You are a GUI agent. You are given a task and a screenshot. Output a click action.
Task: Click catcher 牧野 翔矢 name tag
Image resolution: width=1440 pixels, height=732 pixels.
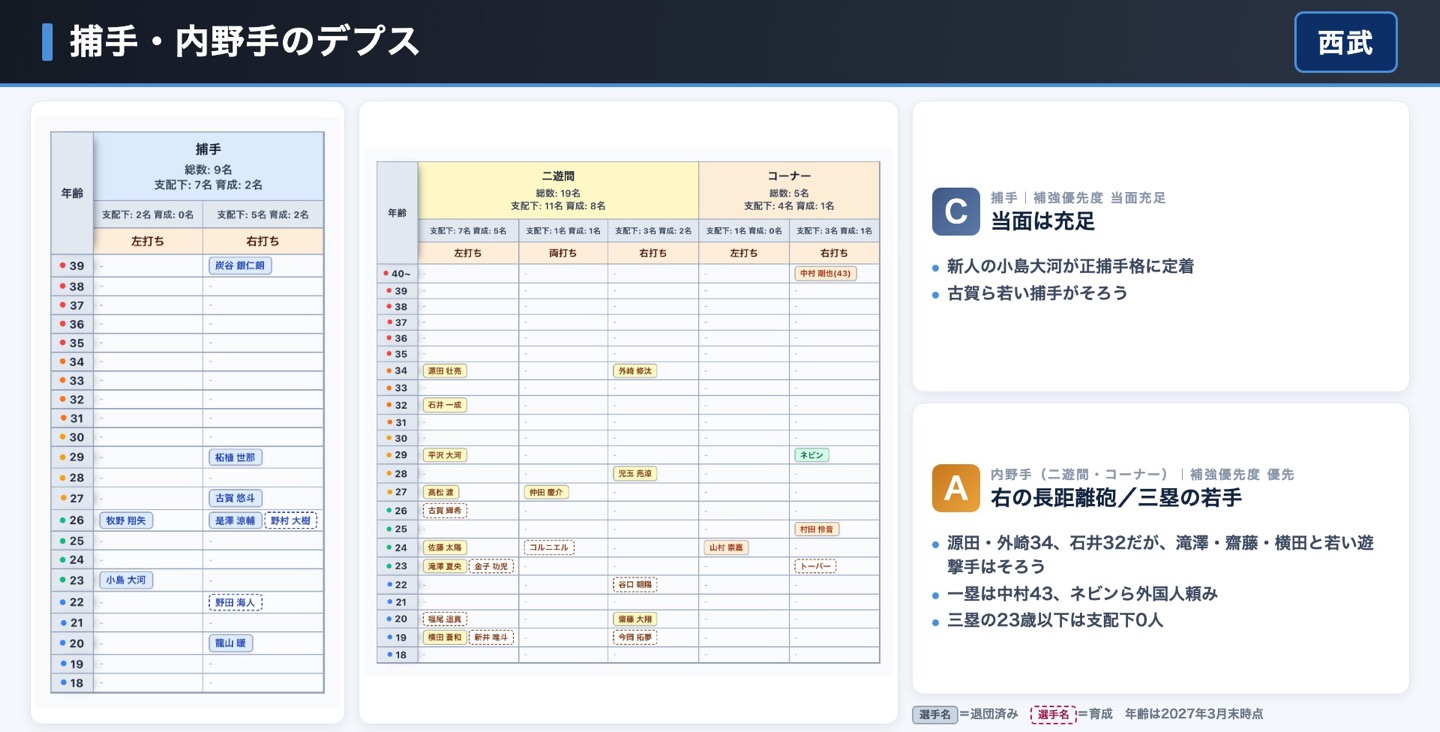(126, 520)
